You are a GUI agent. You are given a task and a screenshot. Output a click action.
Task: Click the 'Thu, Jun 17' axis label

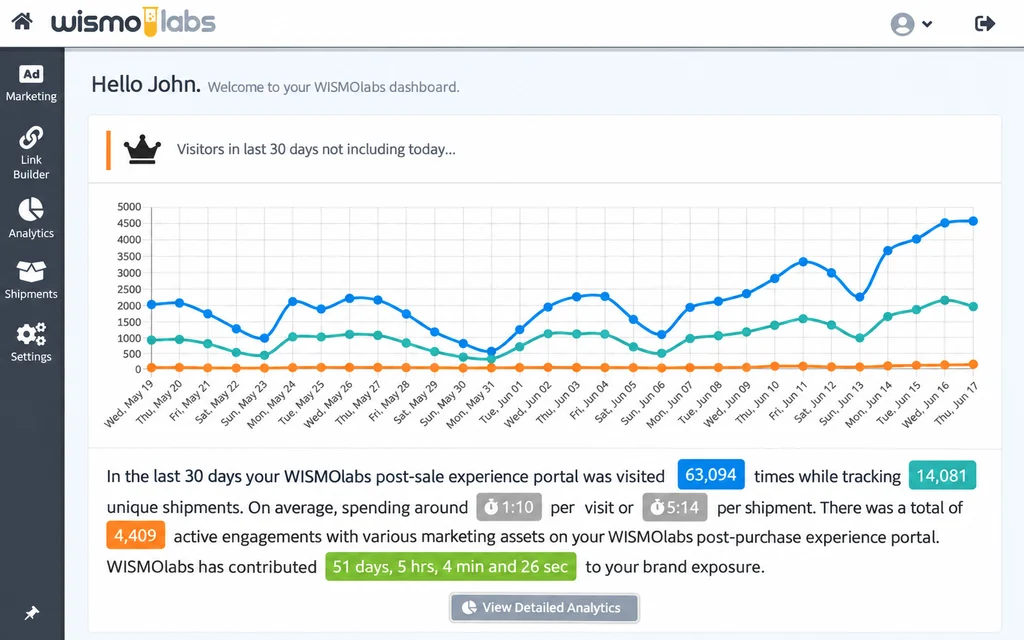click(955, 404)
